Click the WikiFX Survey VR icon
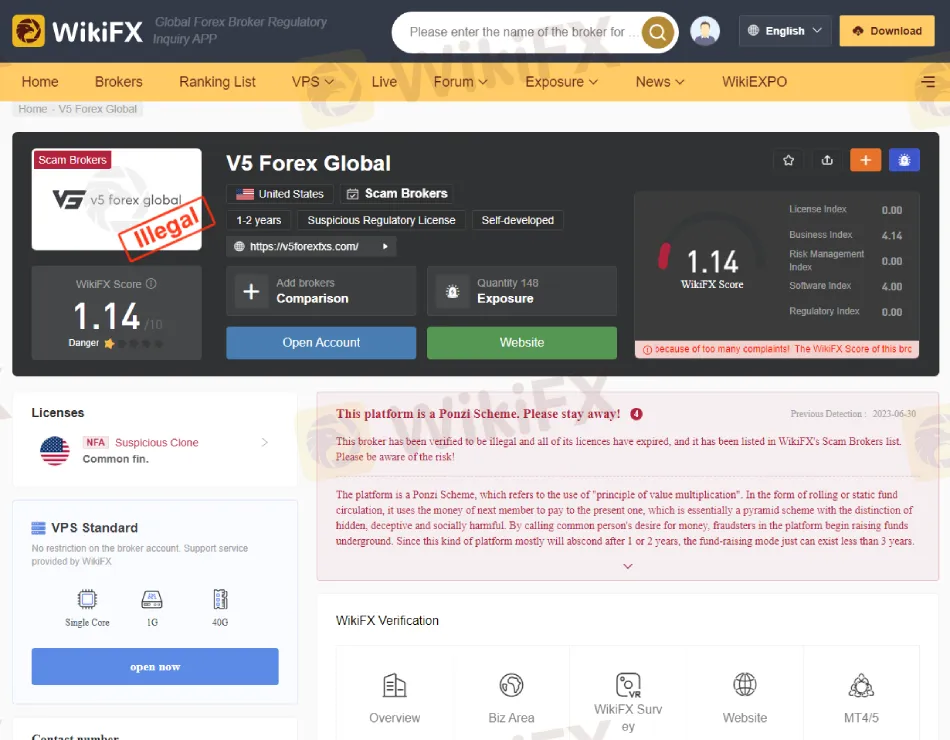950x740 pixels. point(628,685)
